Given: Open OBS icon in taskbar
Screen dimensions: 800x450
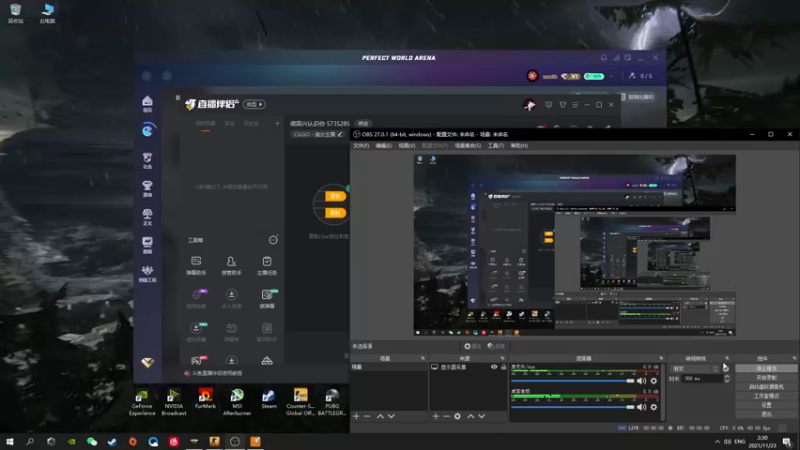Looking at the screenshot, I should (x=235, y=441).
